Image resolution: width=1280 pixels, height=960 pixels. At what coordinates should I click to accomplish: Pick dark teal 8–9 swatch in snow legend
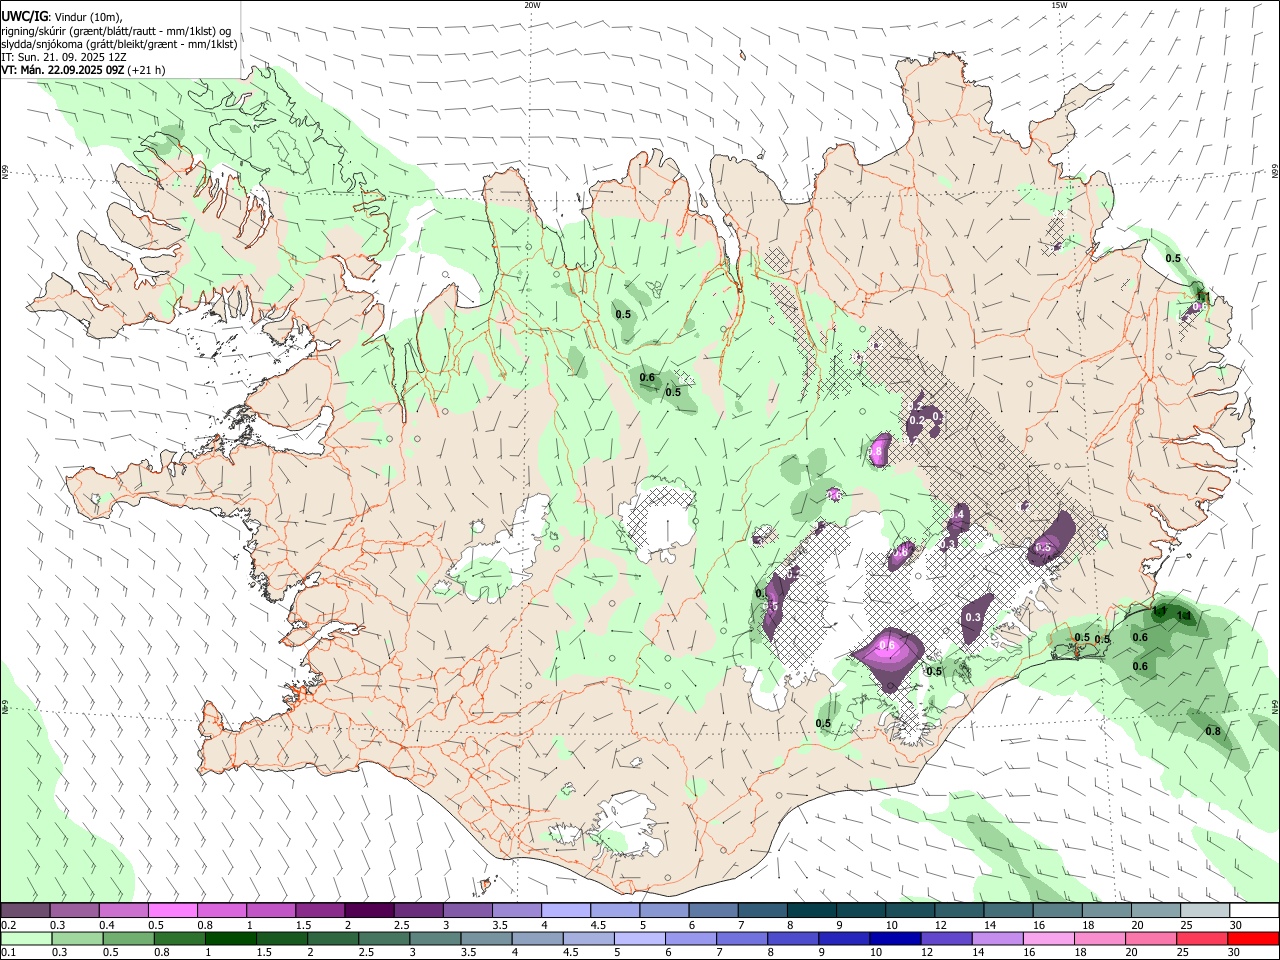coord(811,910)
